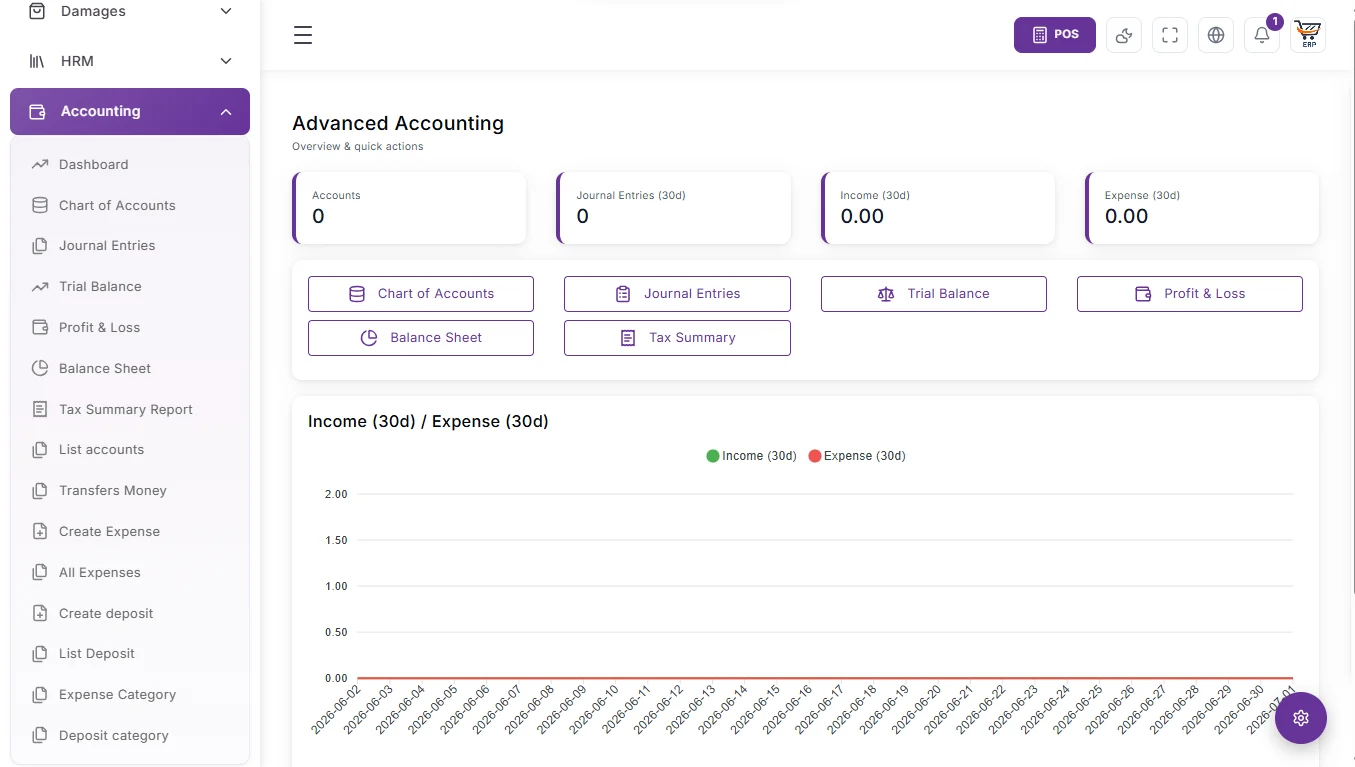Open the ERP cart profile avatar
The width and height of the screenshot is (1355, 767).
point(1308,35)
